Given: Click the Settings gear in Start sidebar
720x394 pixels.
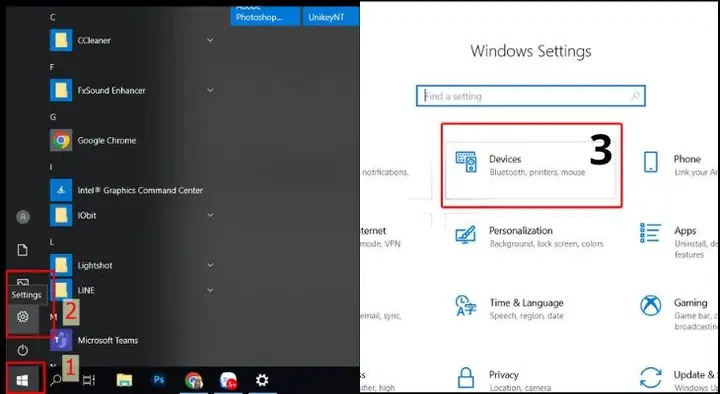Looking at the screenshot, I should 22,316.
